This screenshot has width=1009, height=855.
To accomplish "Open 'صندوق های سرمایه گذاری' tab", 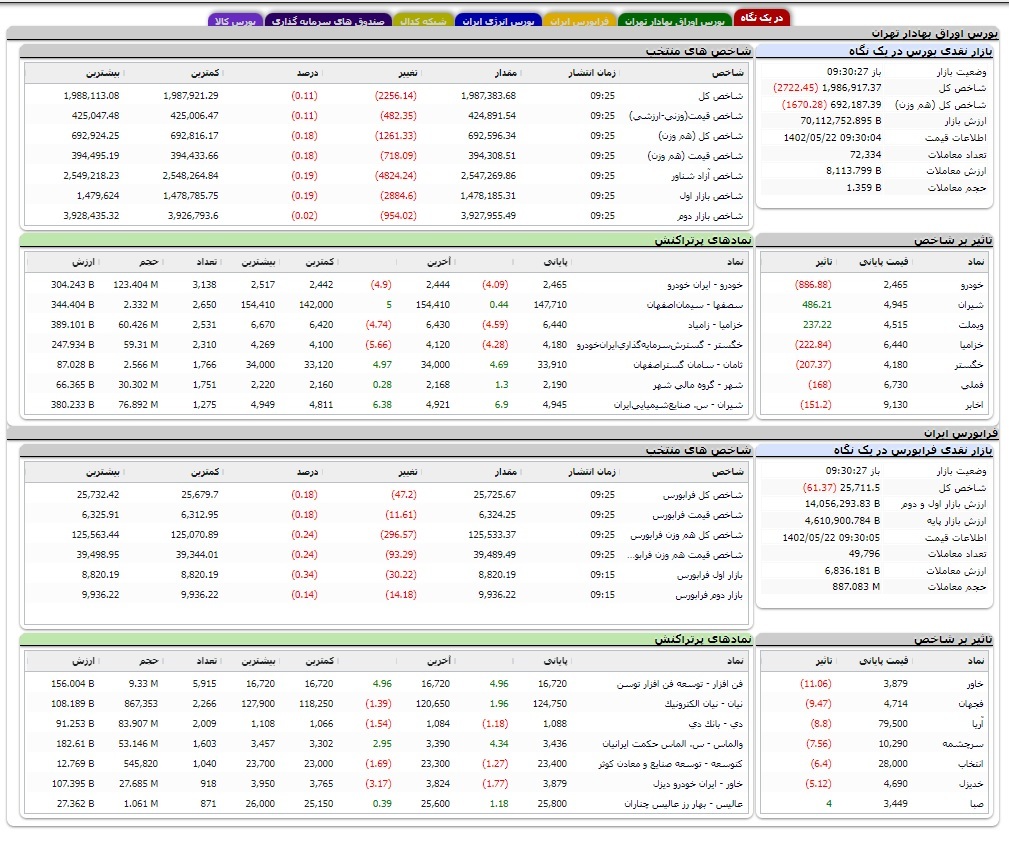I will coord(332,20).
